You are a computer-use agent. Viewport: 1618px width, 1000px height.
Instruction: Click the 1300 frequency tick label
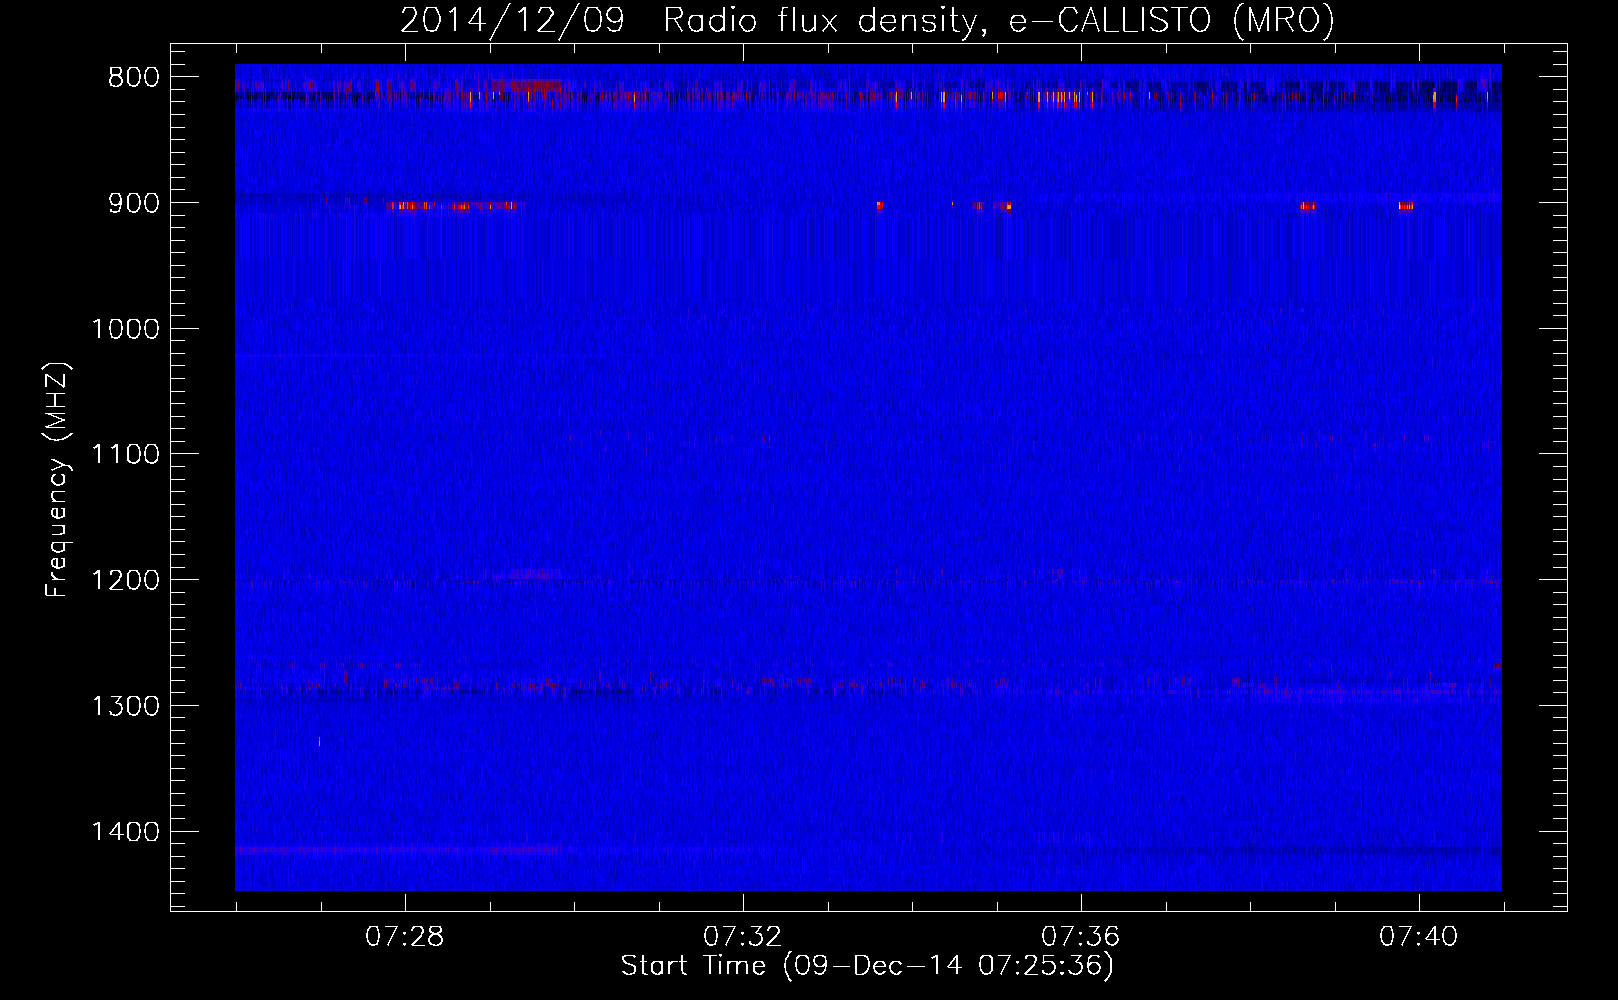pos(126,706)
